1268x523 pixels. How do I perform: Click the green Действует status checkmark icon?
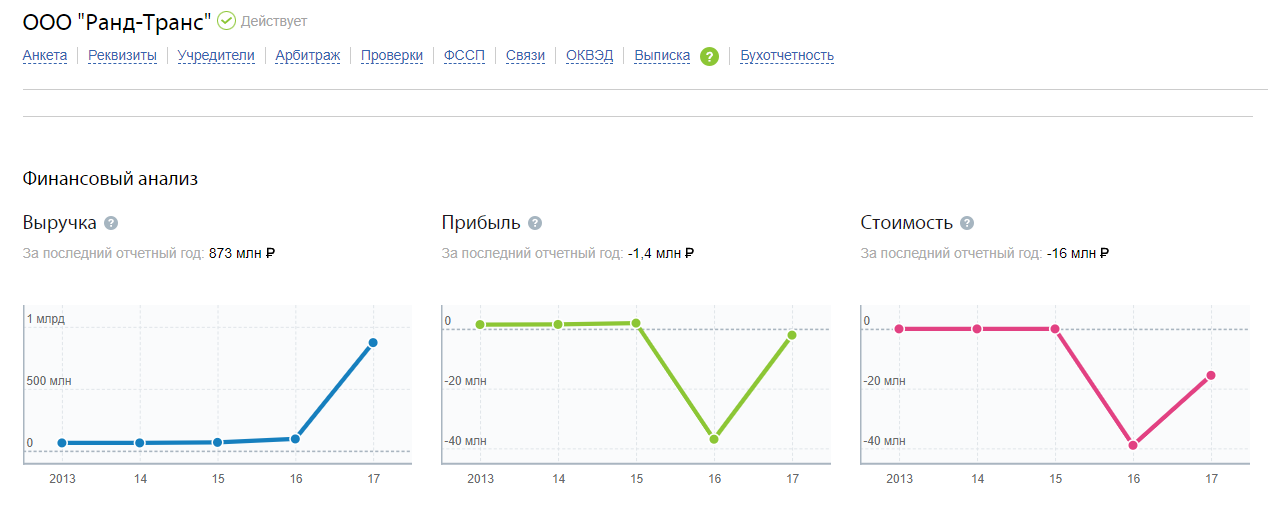tap(227, 20)
